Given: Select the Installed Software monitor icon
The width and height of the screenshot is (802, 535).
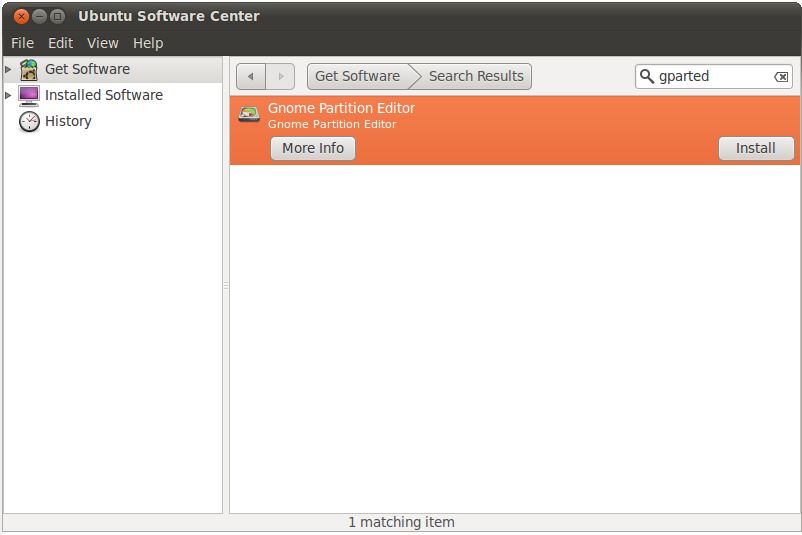Looking at the screenshot, I should pos(29,96).
